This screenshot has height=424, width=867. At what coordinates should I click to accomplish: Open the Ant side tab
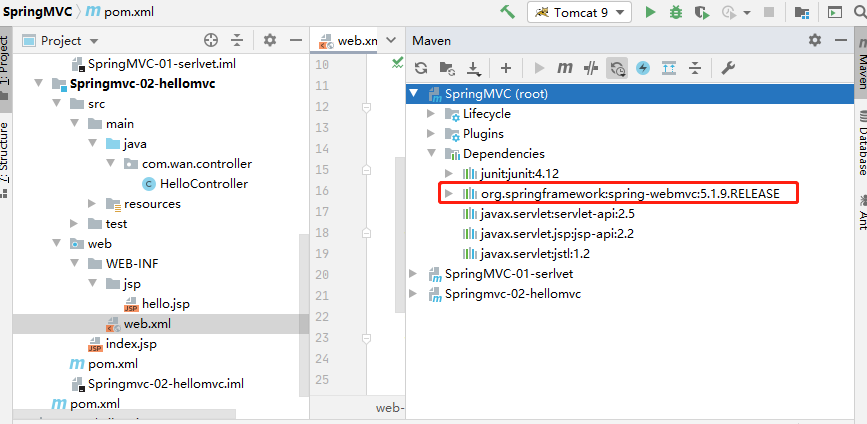(x=861, y=213)
